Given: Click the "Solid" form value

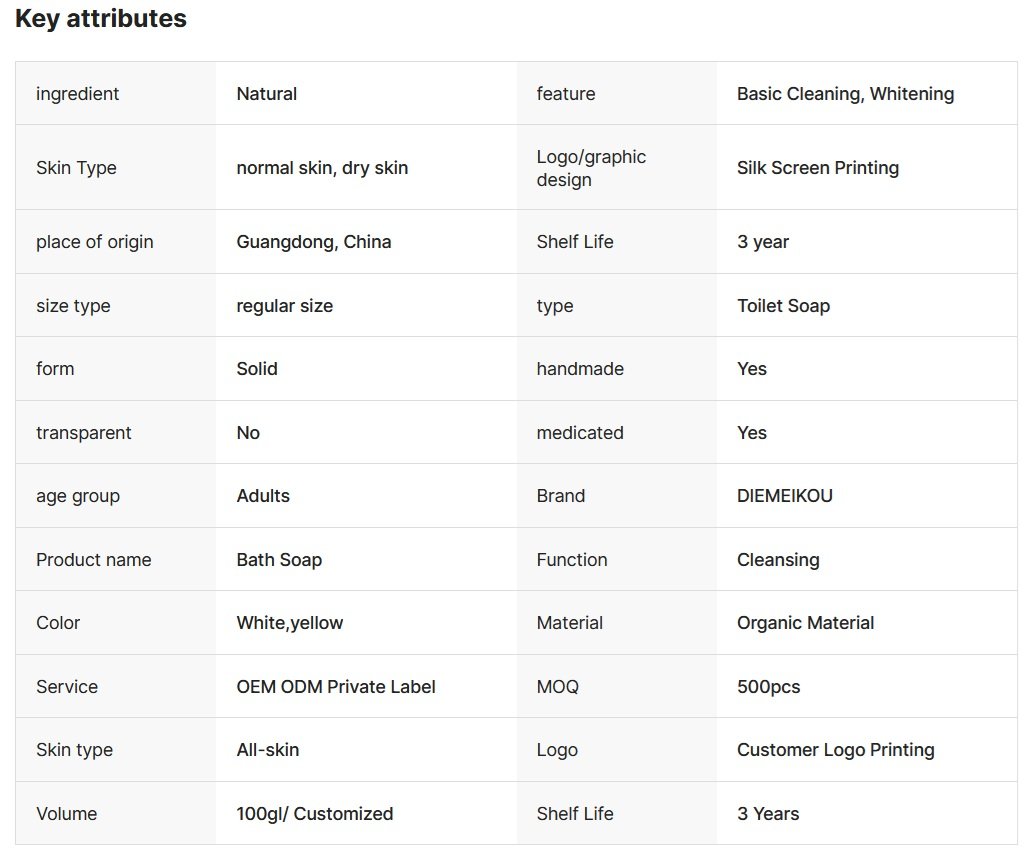Looking at the screenshot, I should tap(257, 369).
